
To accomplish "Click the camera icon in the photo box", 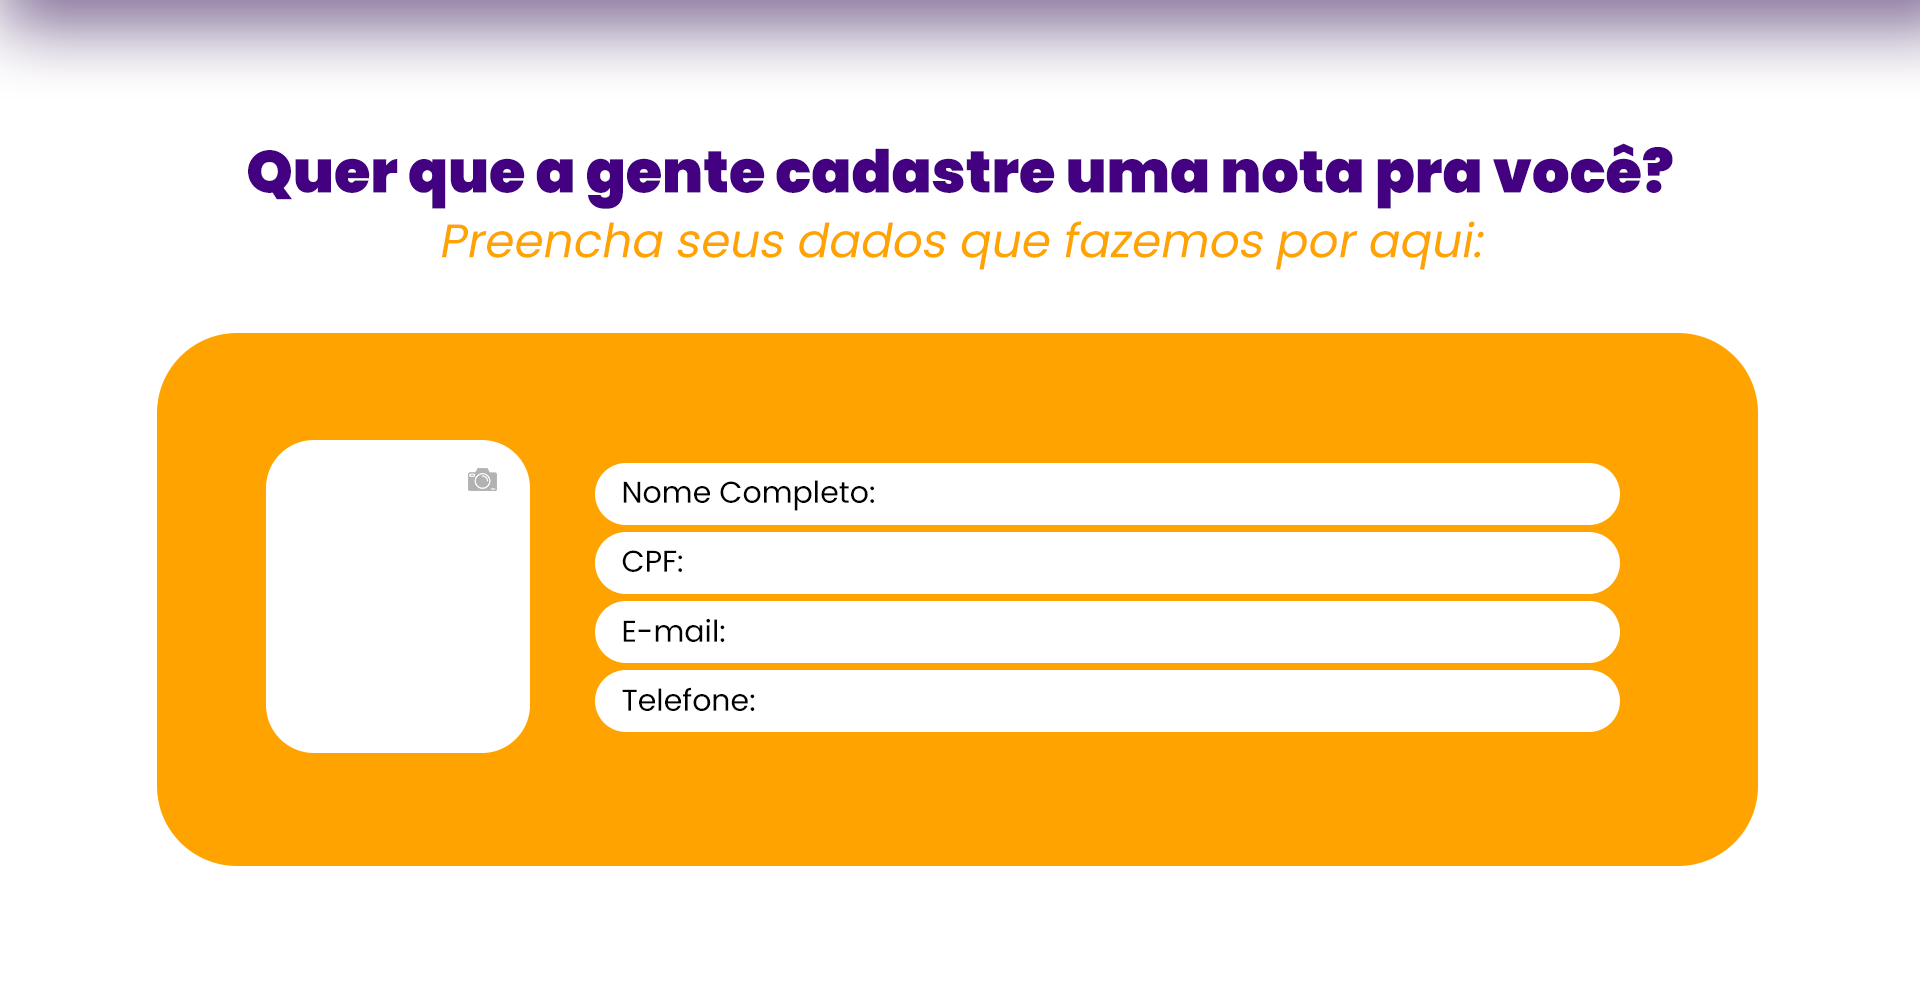I will point(482,481).
